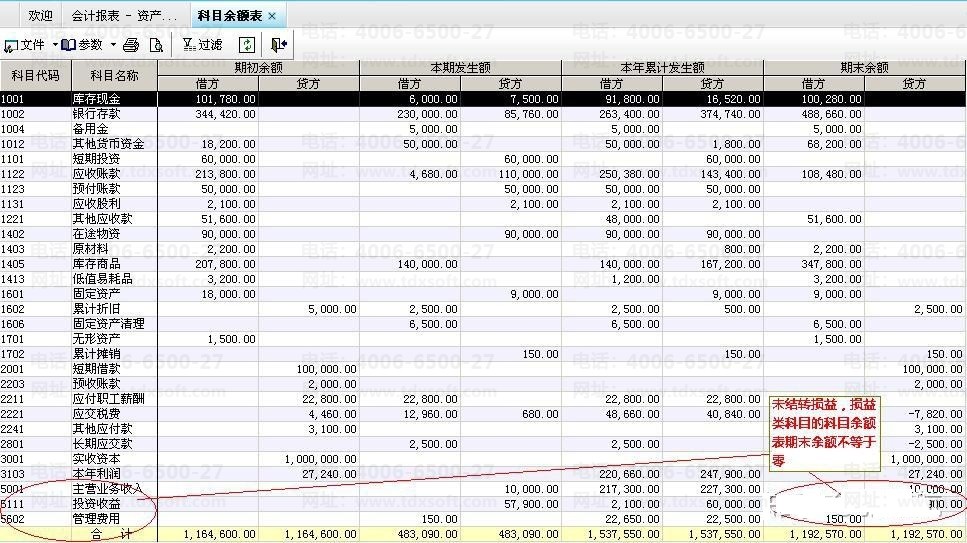Switch to the 会计报表 - 资产 tab
Viewport: 967px width, 543px height.
tap(123, 16)
